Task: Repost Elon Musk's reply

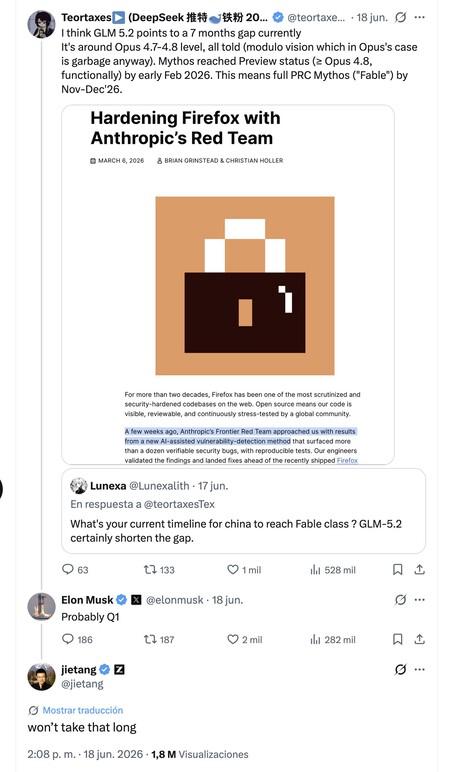Action: click(159, 640)
